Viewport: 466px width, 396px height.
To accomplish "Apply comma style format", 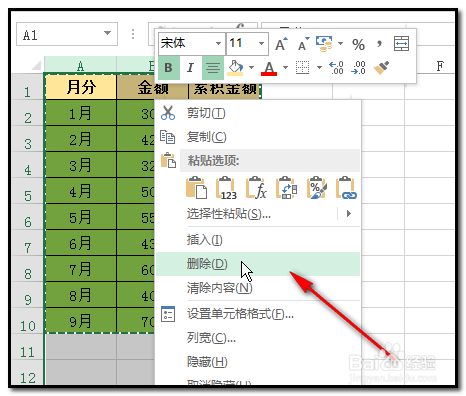I will tap(379, 44).
